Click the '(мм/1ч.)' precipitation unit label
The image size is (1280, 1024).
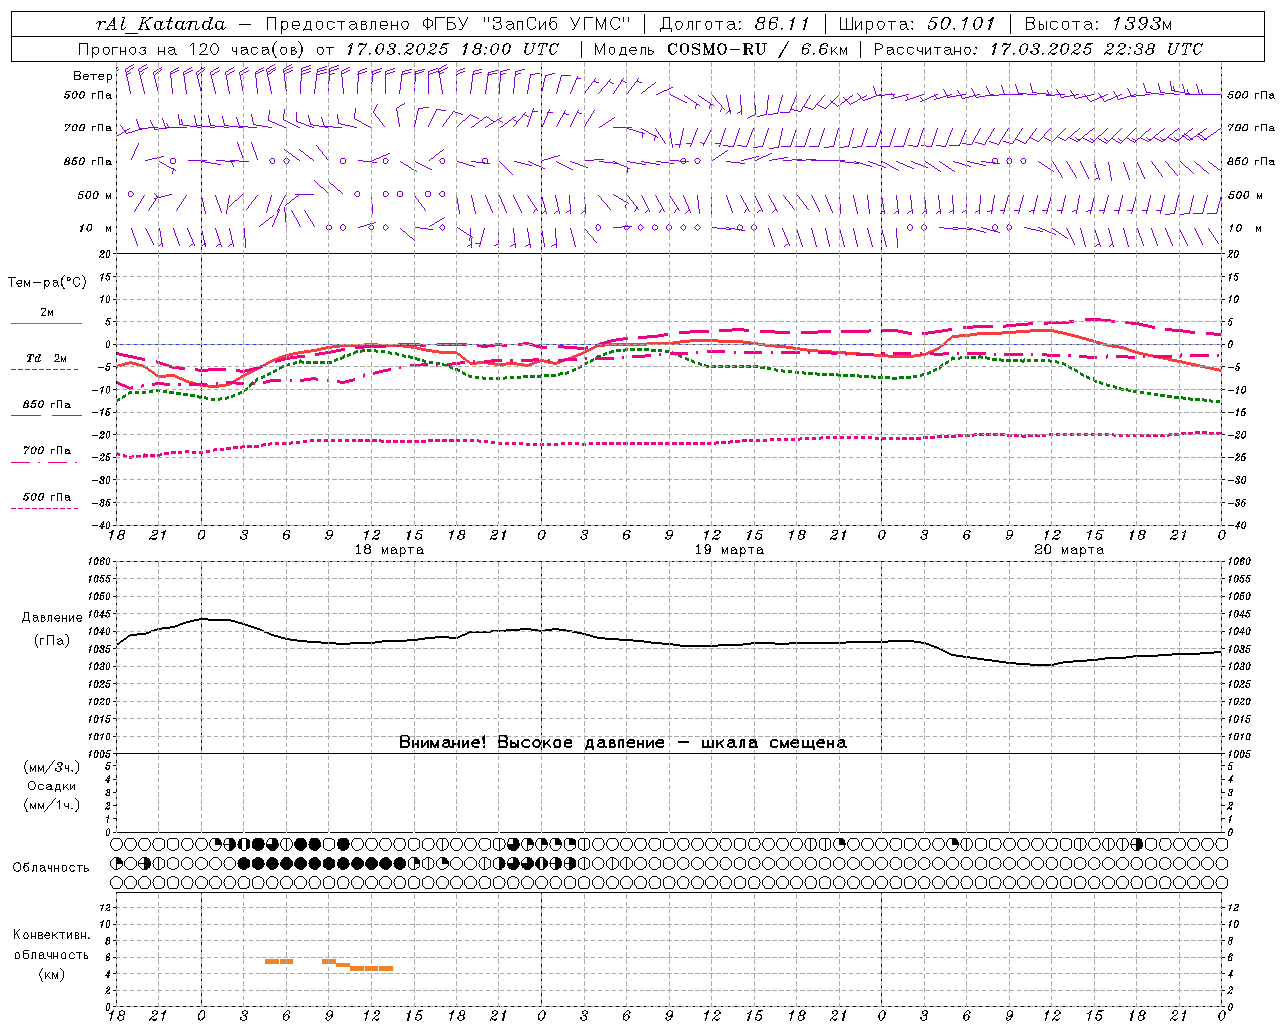coord(52,806)
